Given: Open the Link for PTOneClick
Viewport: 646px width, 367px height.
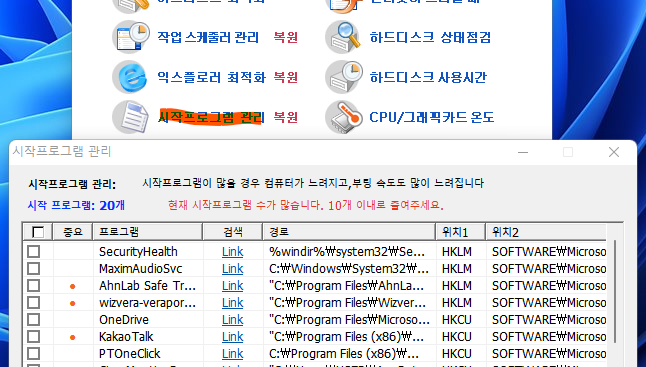Looking at the screenshot, I should click(232, 353).
